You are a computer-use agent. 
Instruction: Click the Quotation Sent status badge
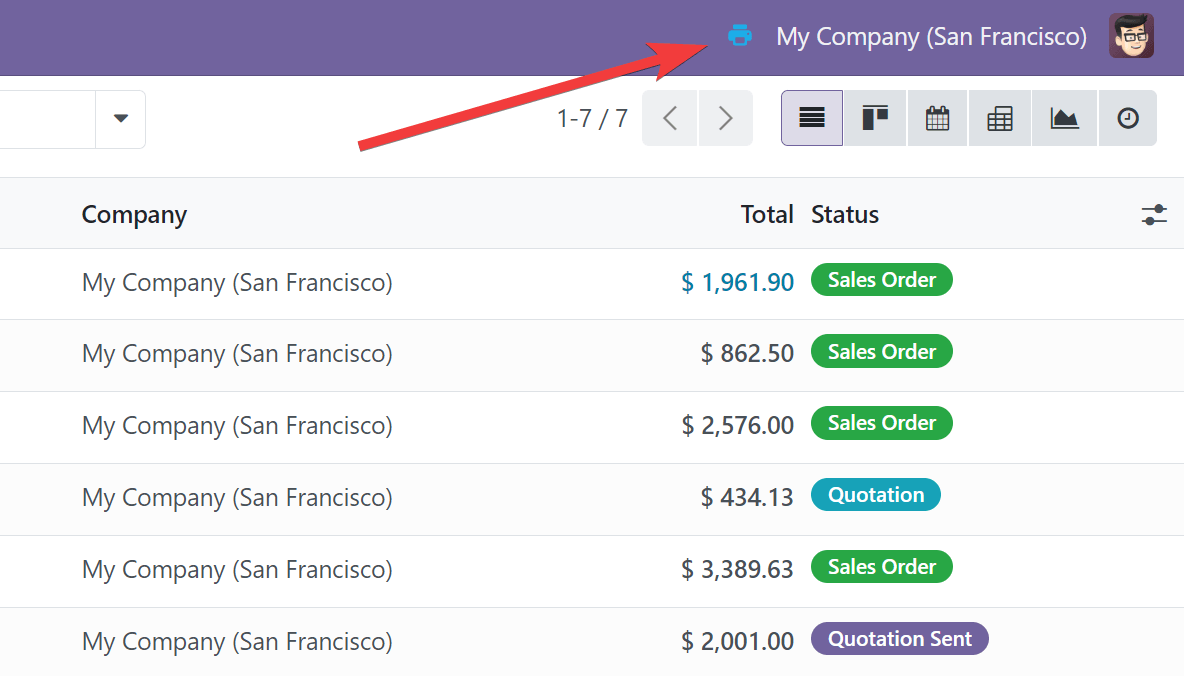[x=899, y=639]
